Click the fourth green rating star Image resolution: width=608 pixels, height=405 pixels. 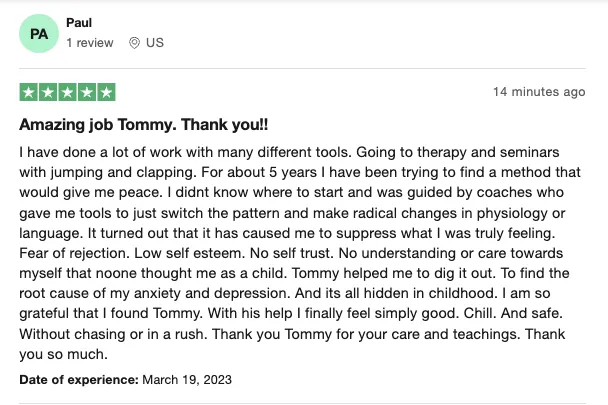87,93
